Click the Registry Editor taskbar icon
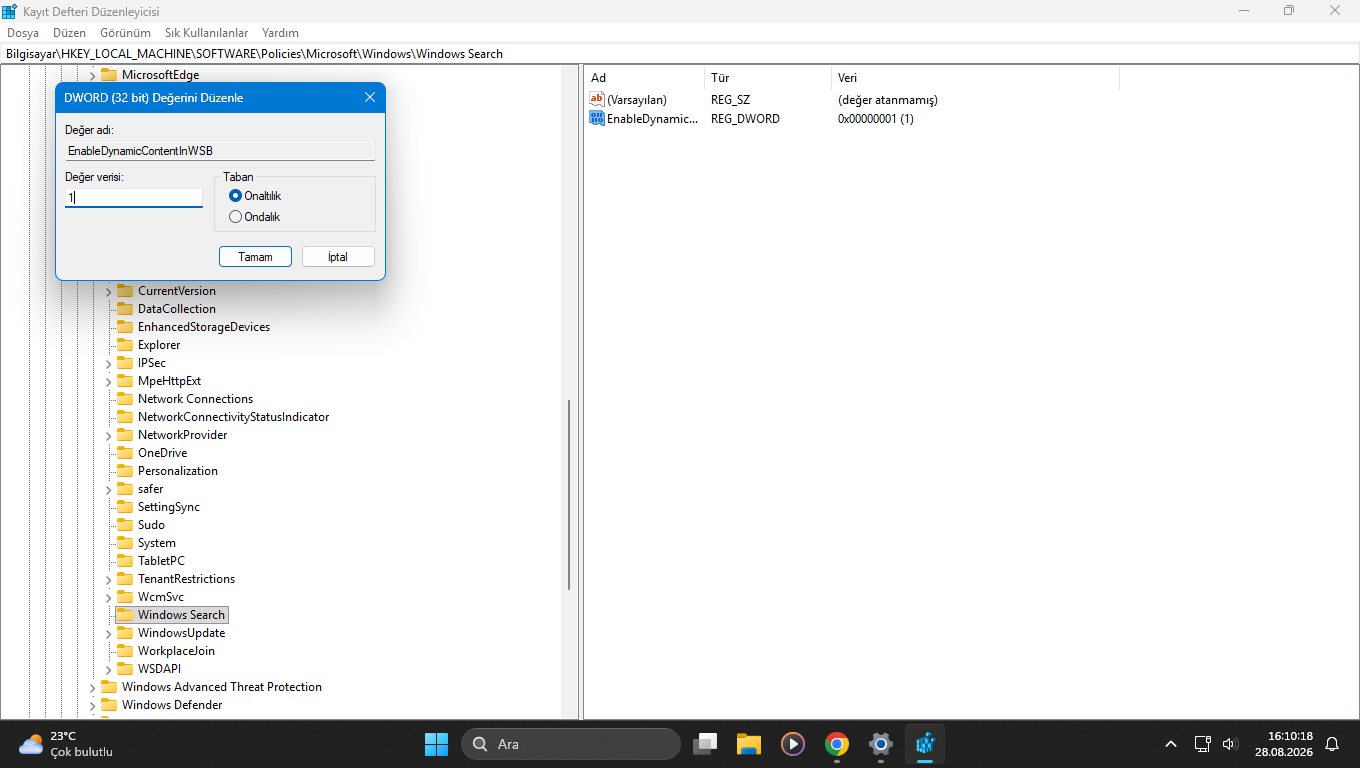Viewport: 1360px width, 768px height. (925, 744)
